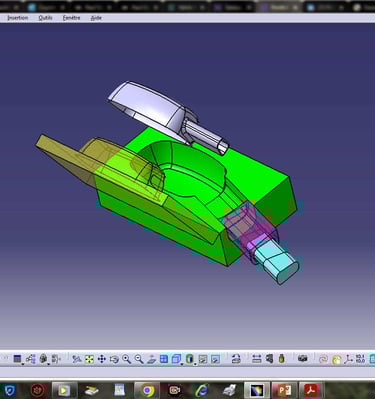Click Fit All In view icon
The height and width of the screenshot is (399, 375).
point(89,359)
